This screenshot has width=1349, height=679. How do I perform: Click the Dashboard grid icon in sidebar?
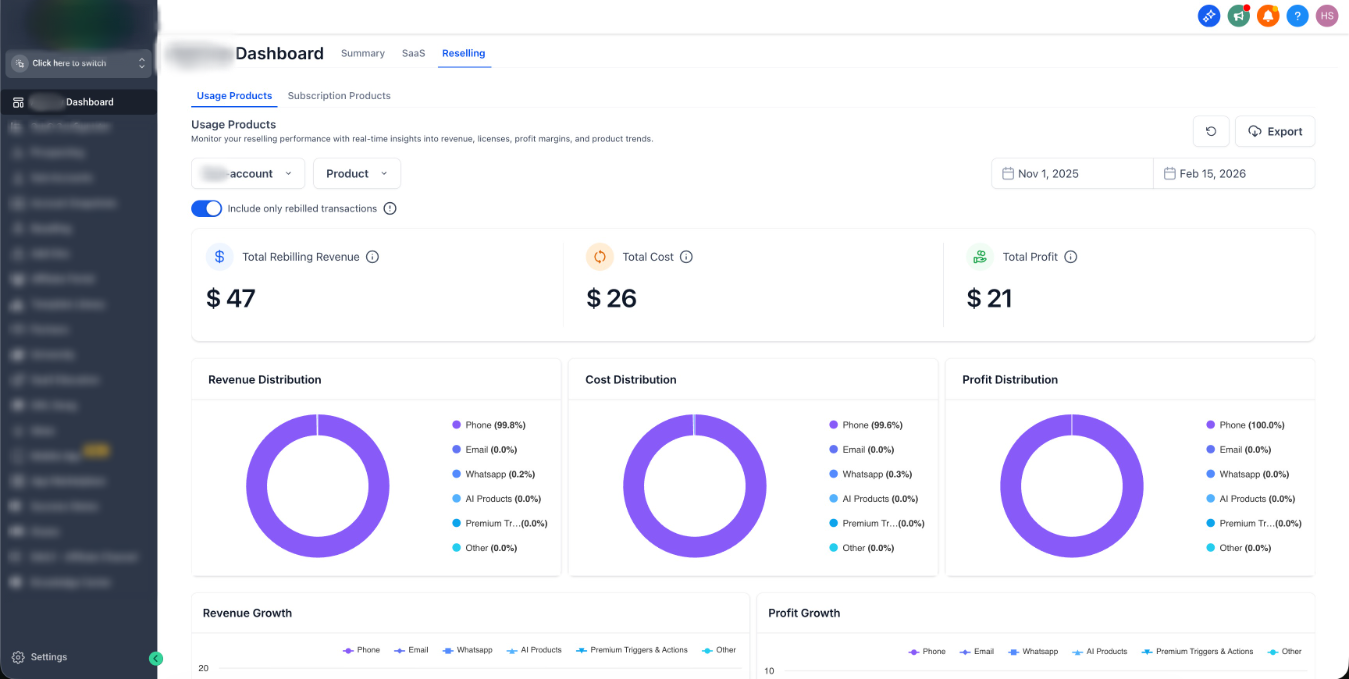pyautogui.click(x=18, y=102)
